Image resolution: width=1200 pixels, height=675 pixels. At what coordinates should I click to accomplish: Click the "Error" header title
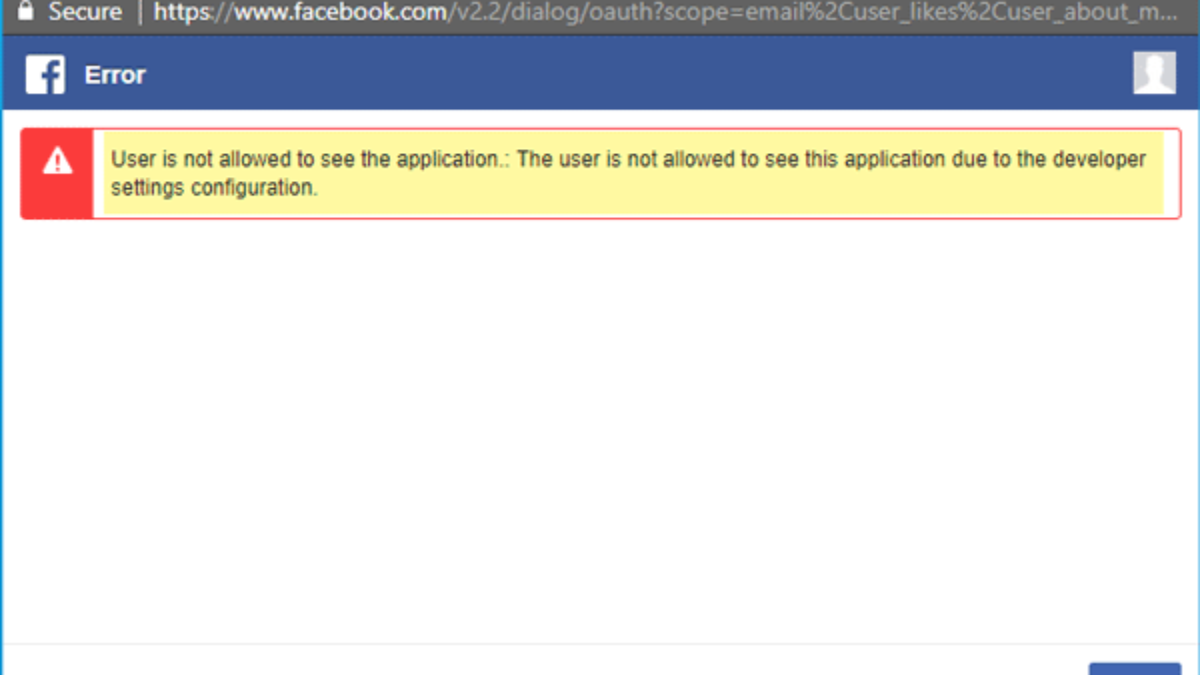(x=115, y=75)
